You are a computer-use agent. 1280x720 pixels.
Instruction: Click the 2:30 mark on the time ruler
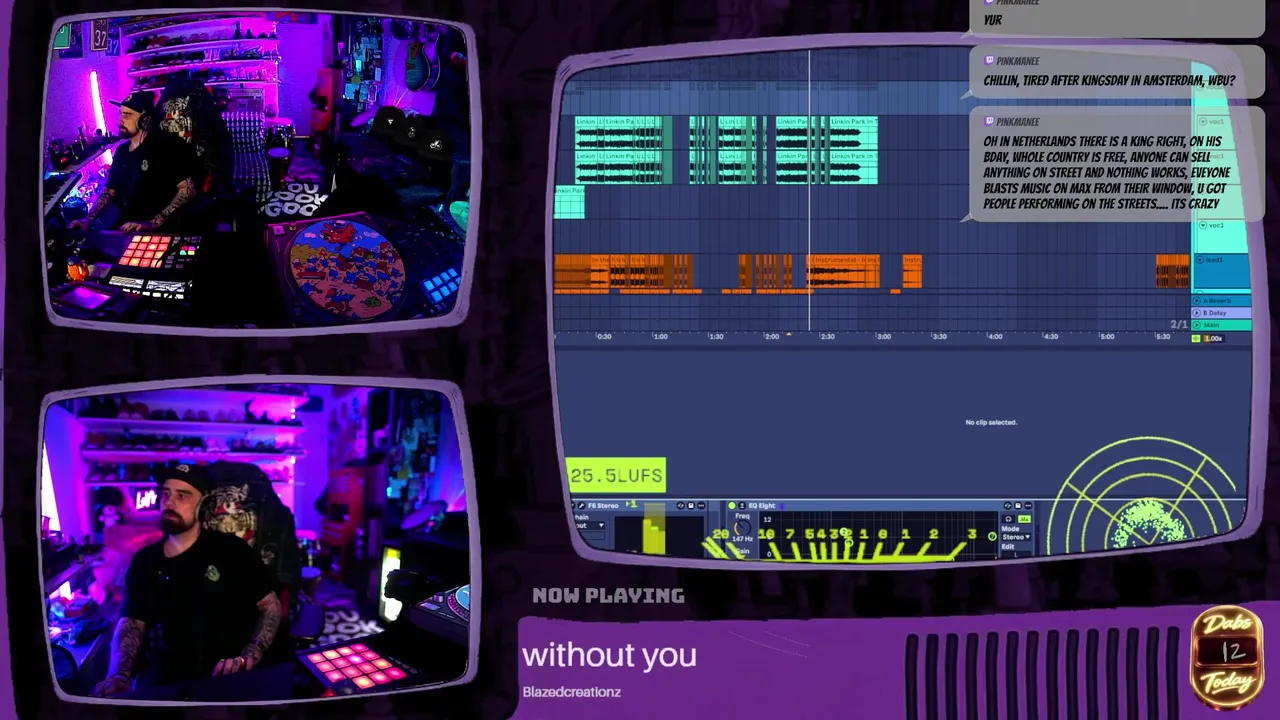click(x=827, y=336)
